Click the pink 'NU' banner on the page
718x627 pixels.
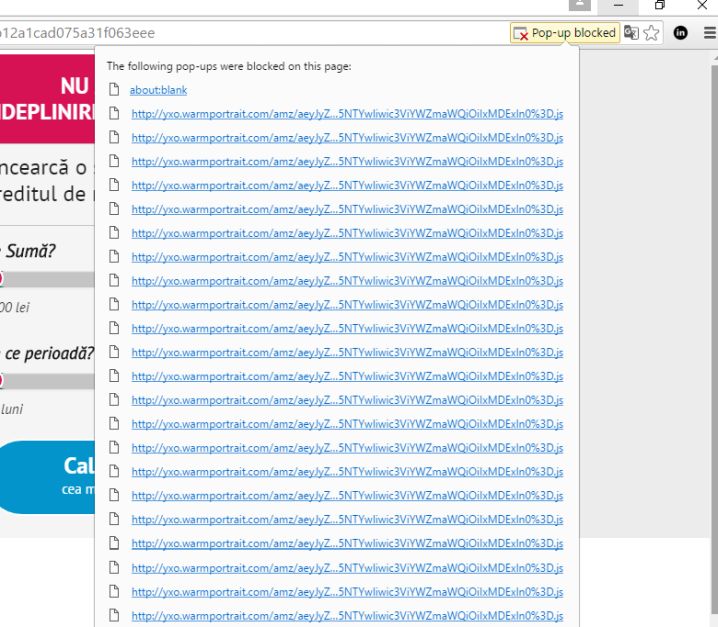click(48, 98)
